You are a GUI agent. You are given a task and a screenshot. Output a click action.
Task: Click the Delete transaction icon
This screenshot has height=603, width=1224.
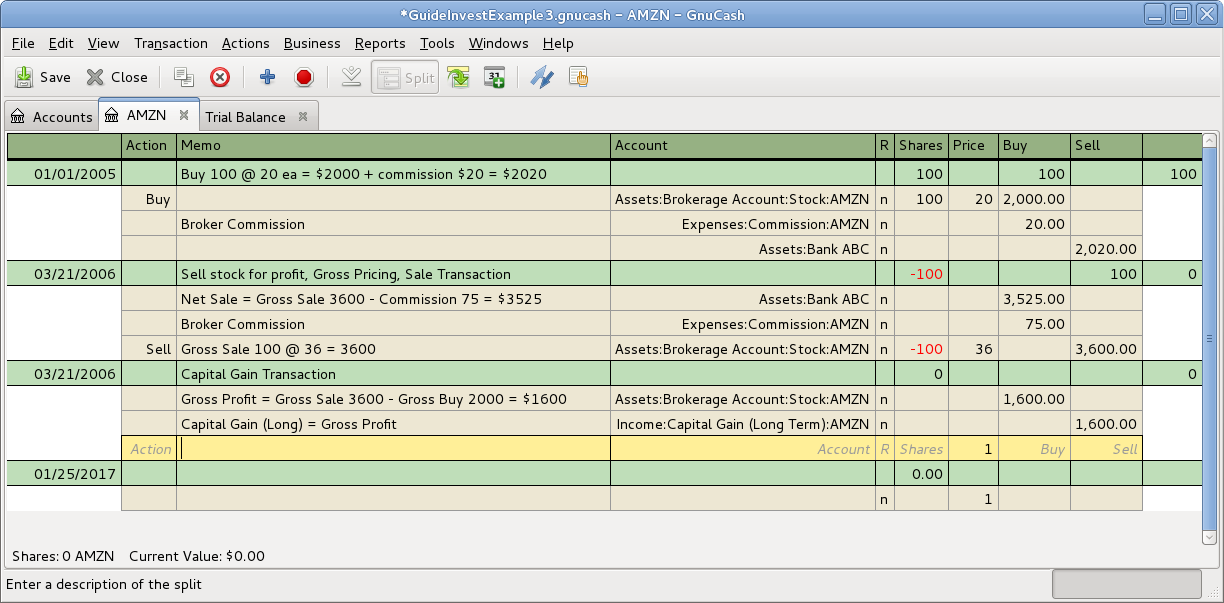point(220,77)
